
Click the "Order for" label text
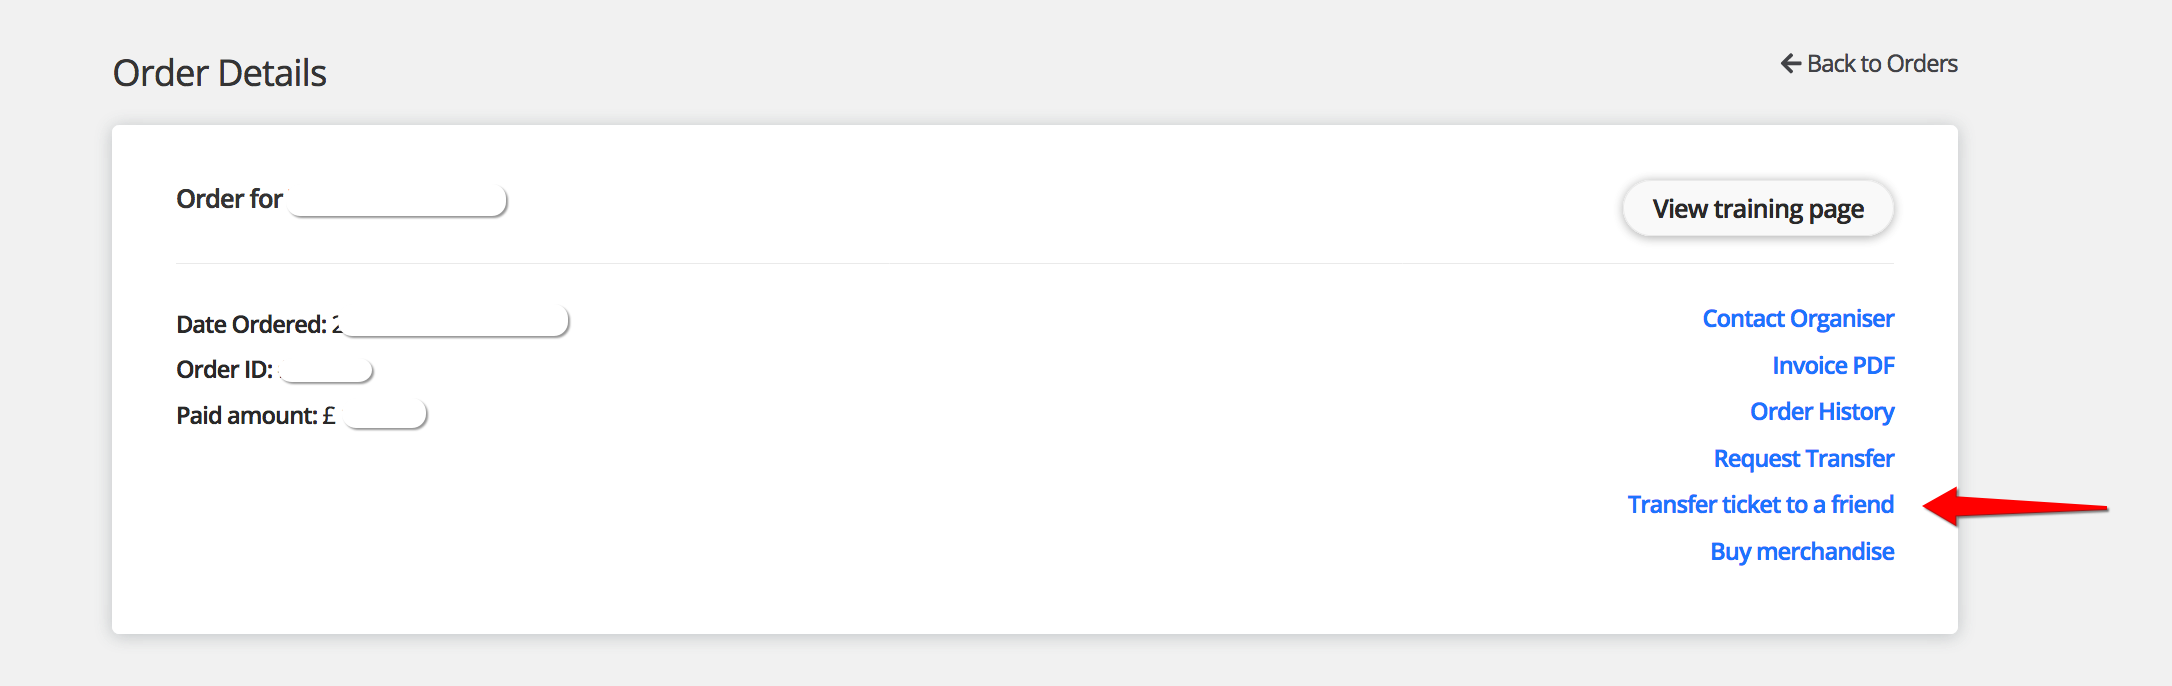point(229,199)
